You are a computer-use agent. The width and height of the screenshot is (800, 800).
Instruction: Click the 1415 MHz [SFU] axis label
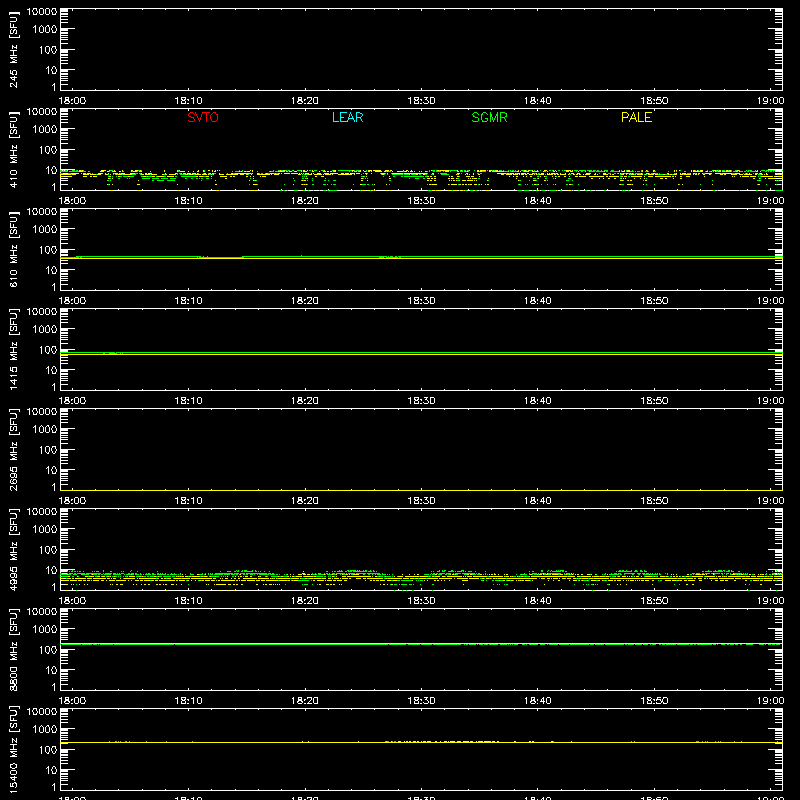tap(14, 349)
